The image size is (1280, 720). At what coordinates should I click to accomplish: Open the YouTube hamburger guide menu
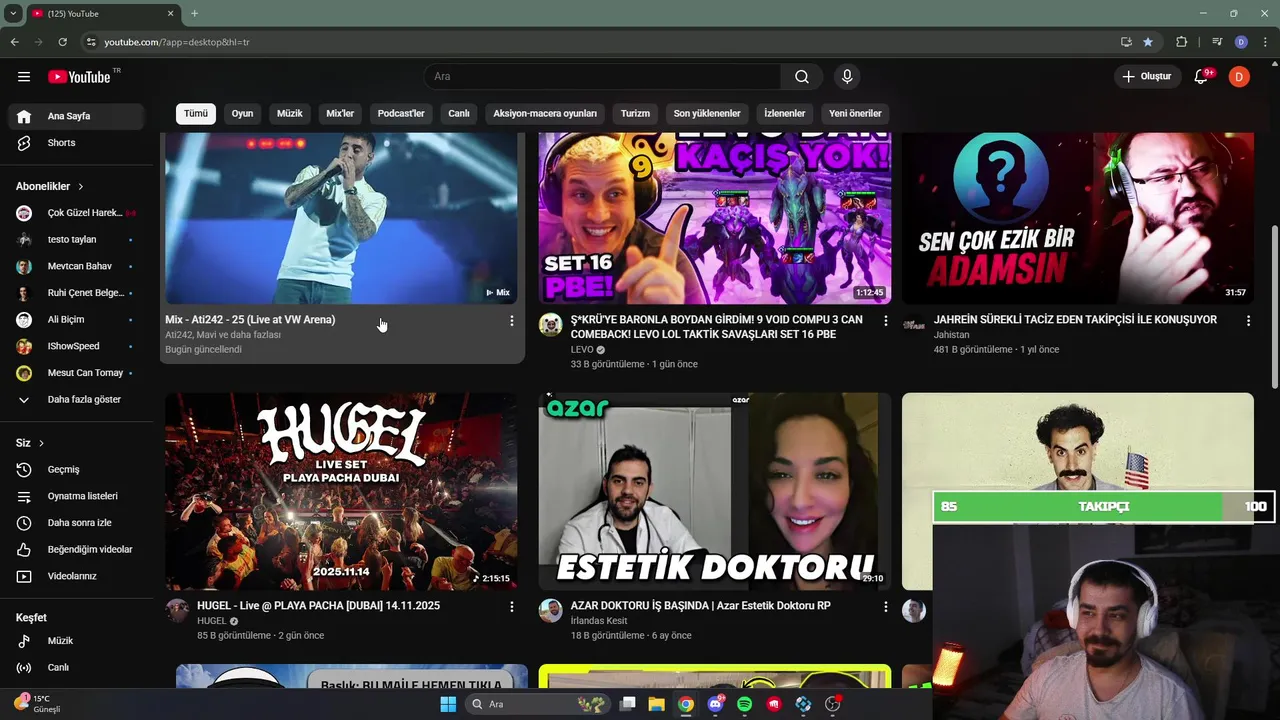24,77
